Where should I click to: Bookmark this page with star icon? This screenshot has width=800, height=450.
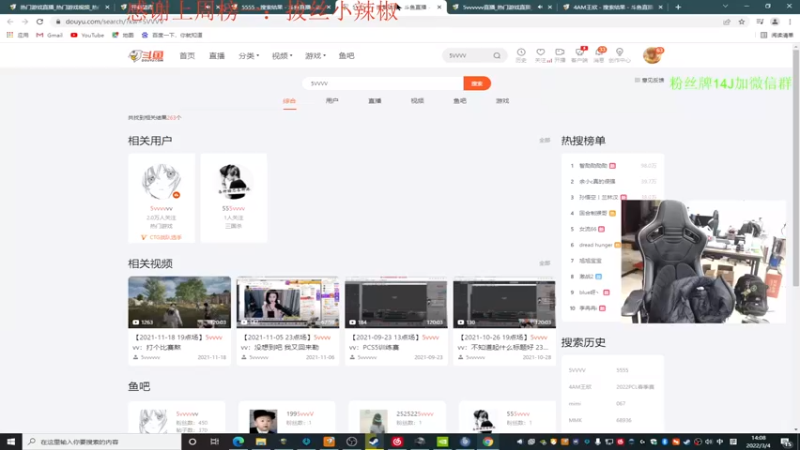pos(741,21)
